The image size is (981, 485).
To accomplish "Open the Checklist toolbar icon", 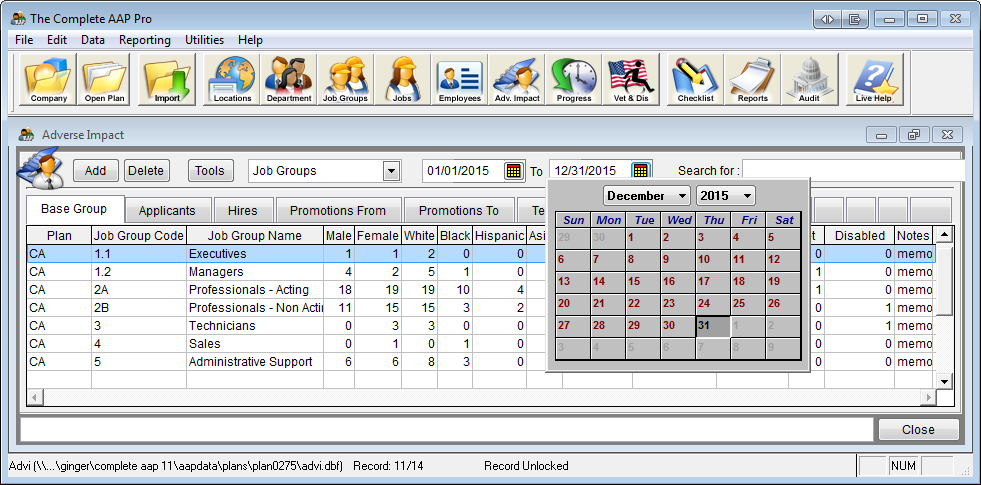I will point(696,79).
